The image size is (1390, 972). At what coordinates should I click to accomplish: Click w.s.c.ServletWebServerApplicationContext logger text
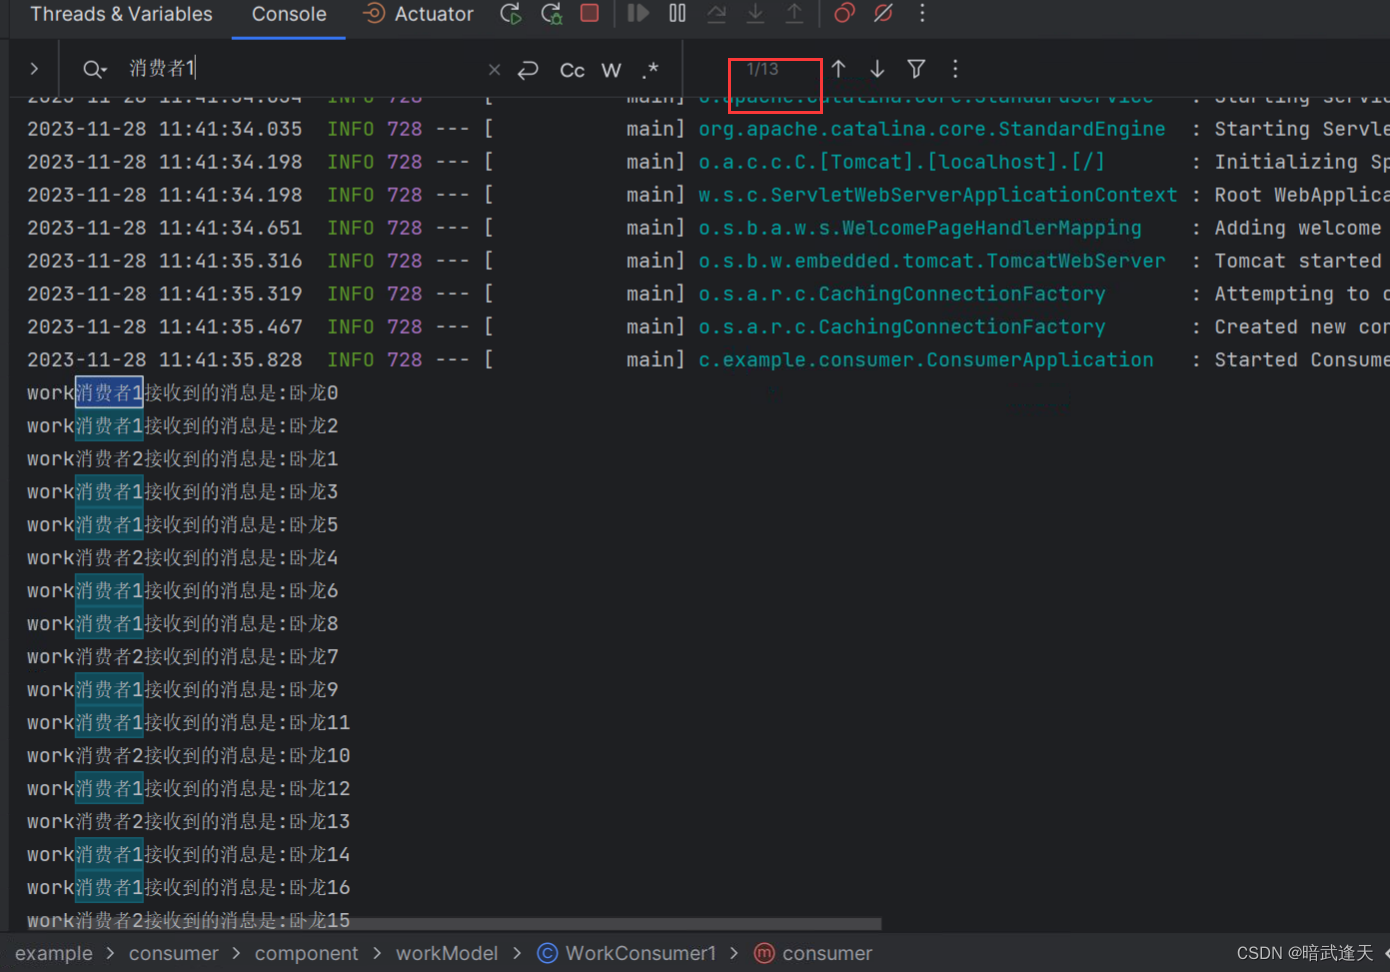[x=938, y=195]
